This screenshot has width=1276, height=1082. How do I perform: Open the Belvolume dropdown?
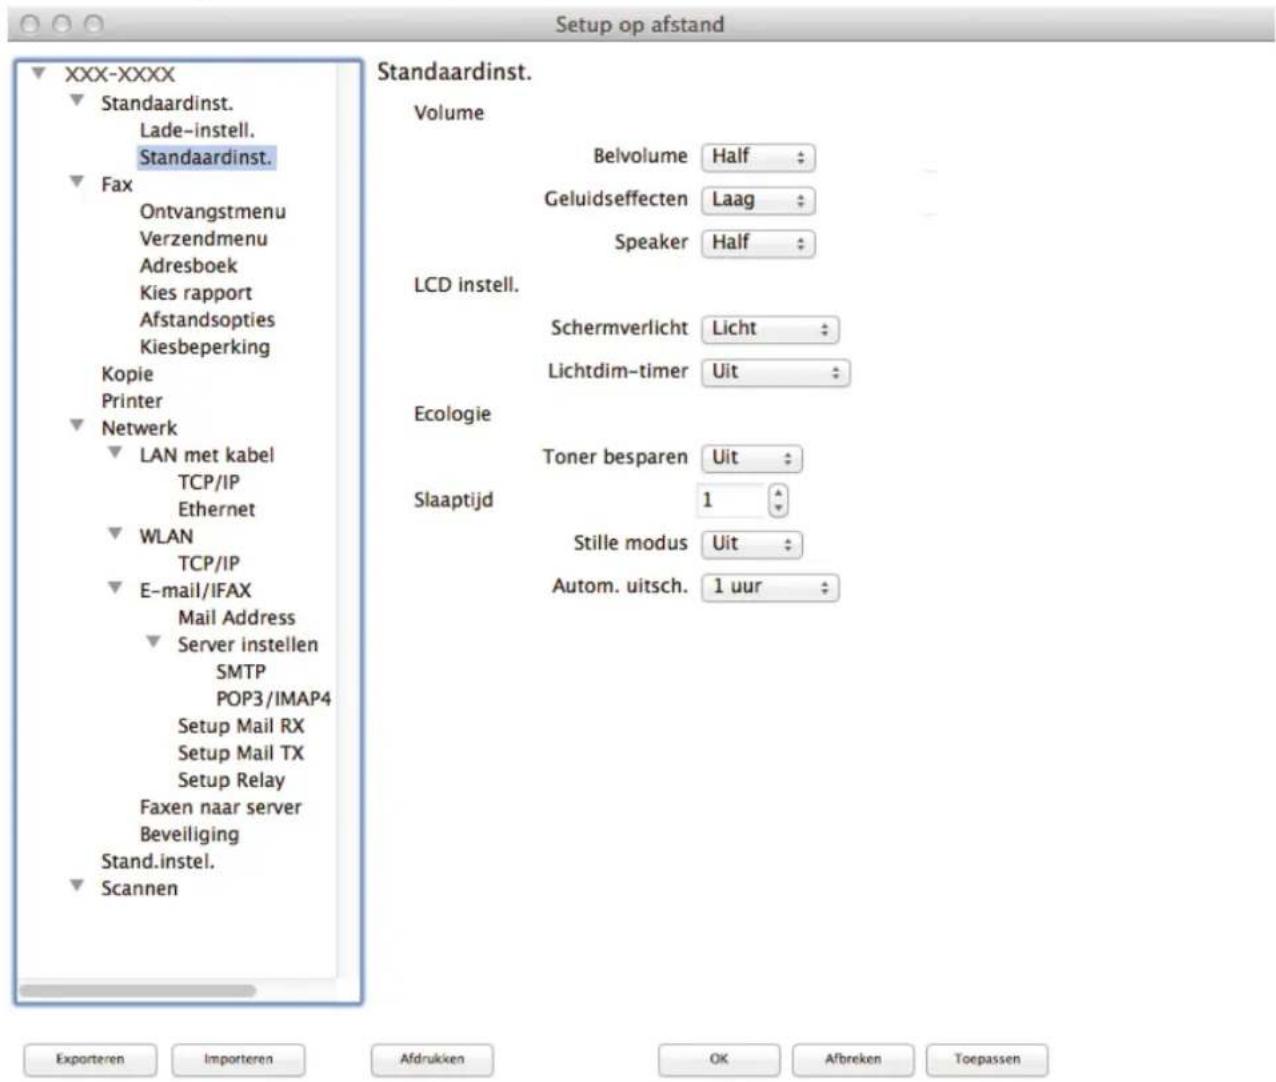pyautogui.click(x=758, y=157)
